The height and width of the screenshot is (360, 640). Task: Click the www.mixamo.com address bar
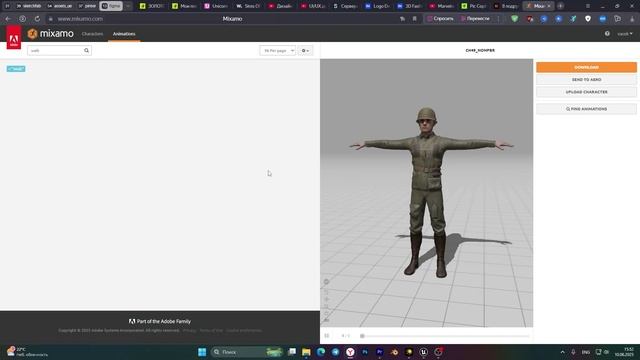80,19
